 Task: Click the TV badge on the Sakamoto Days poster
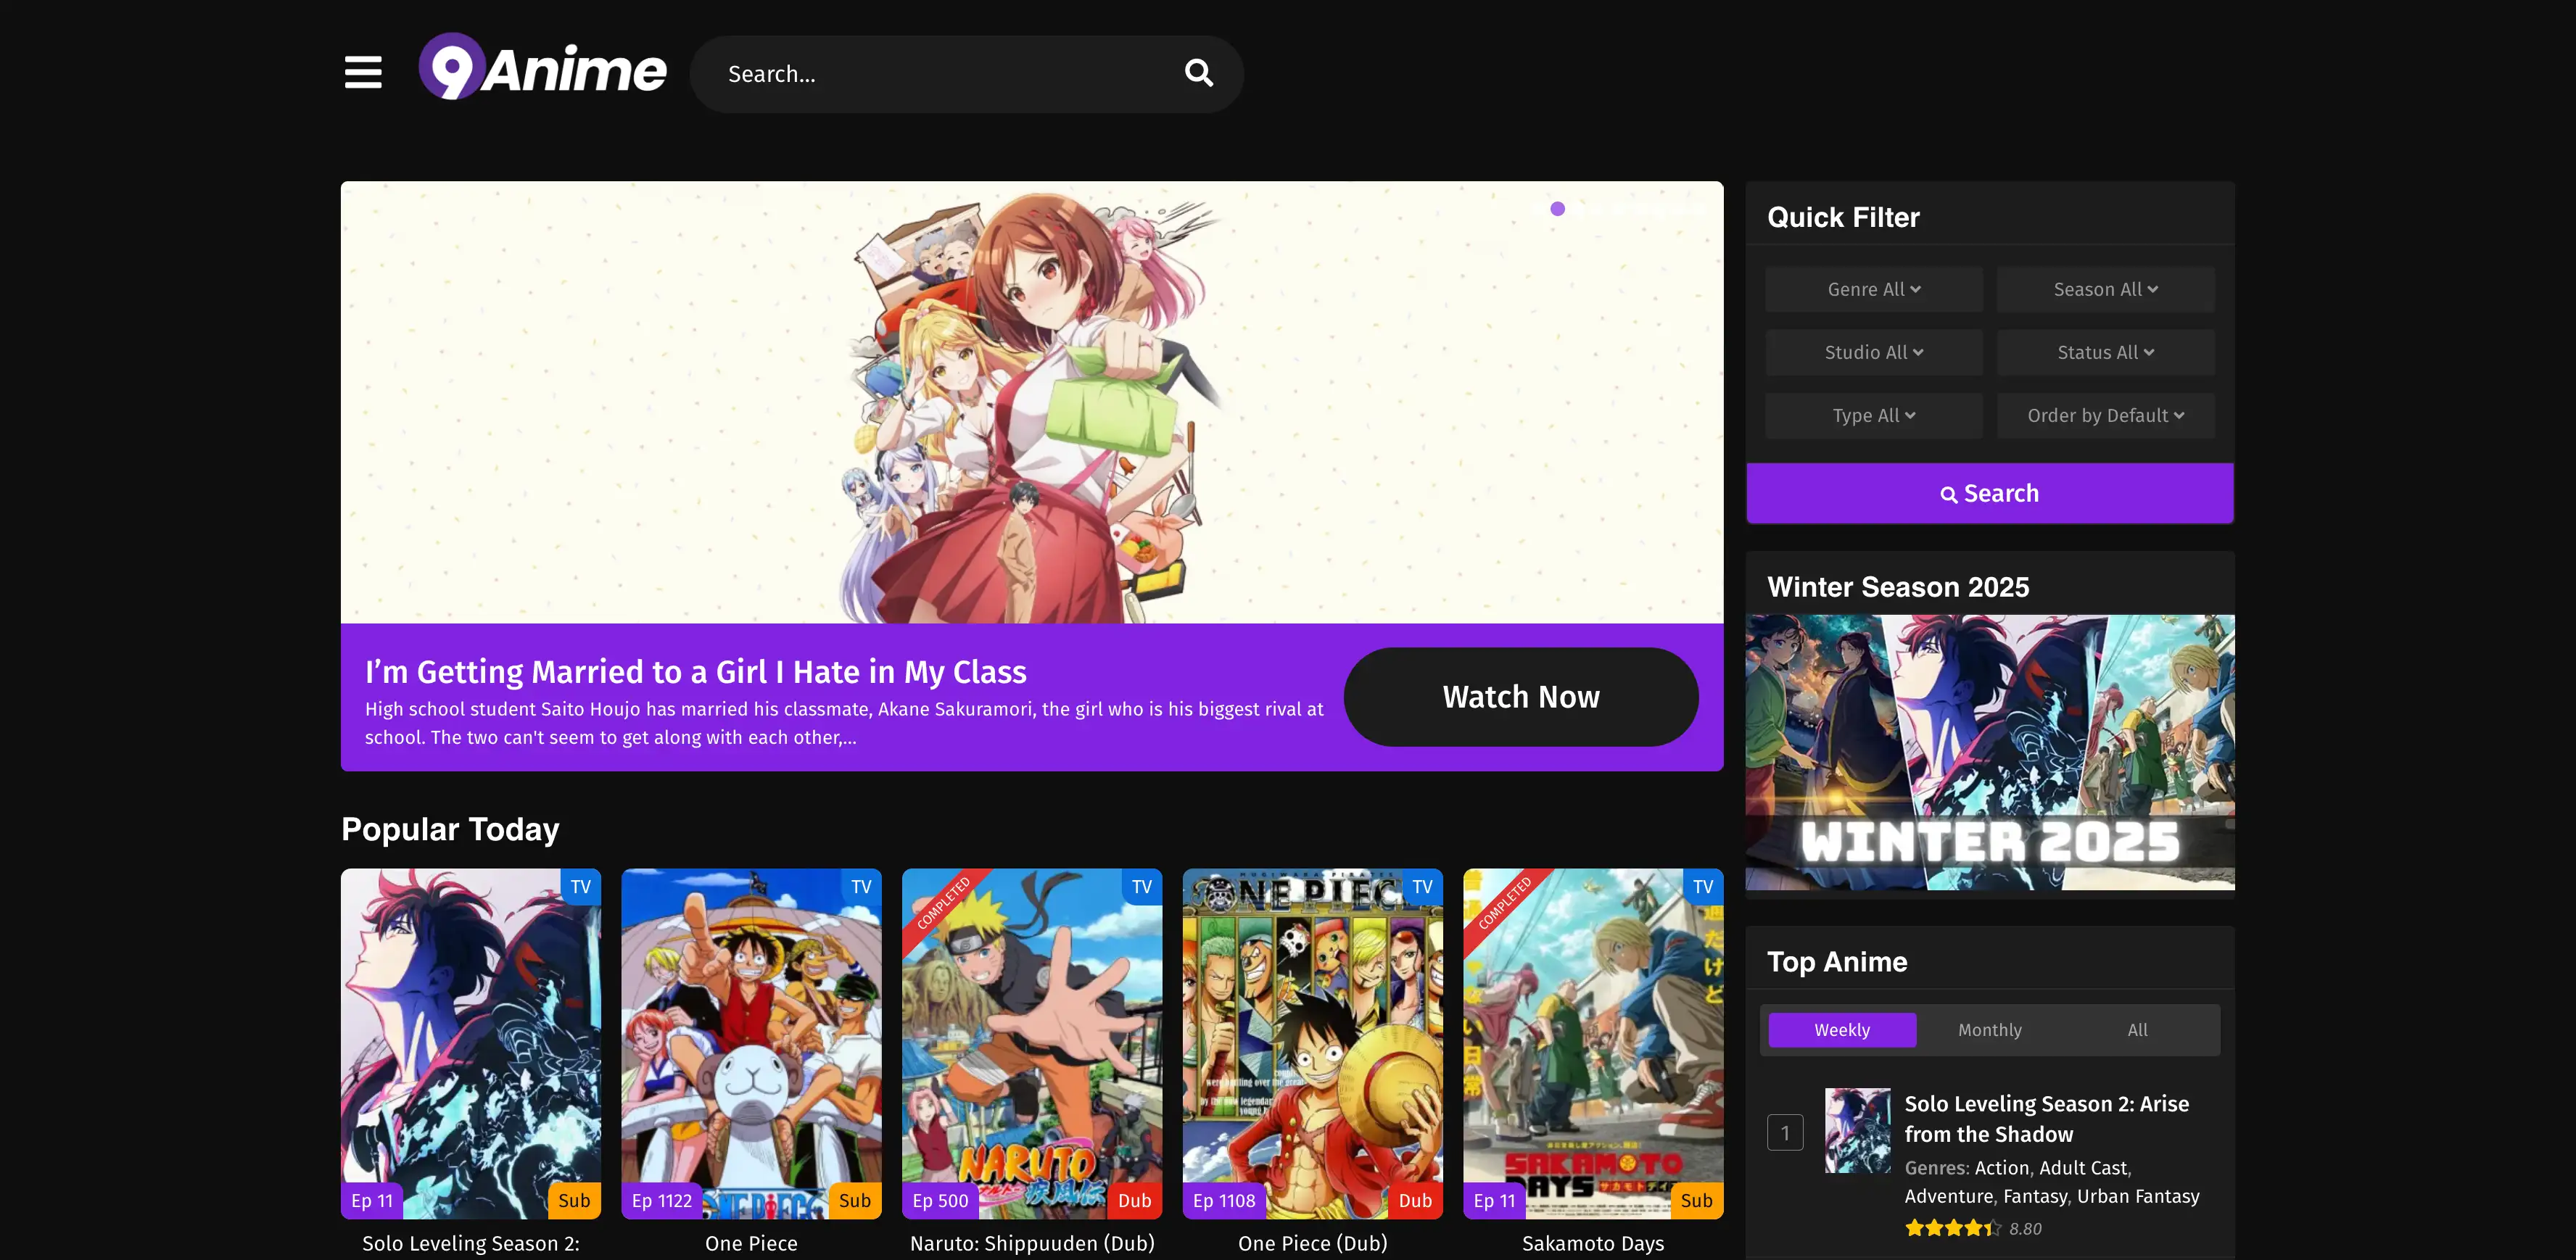pos(1702,886)
